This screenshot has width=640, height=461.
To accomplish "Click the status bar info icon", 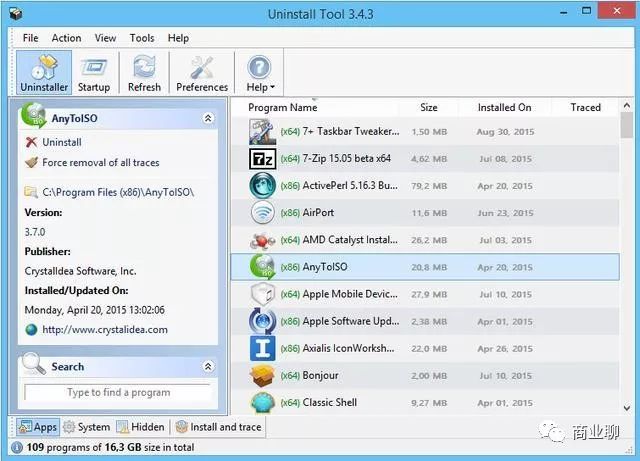I will pos(17,448).
